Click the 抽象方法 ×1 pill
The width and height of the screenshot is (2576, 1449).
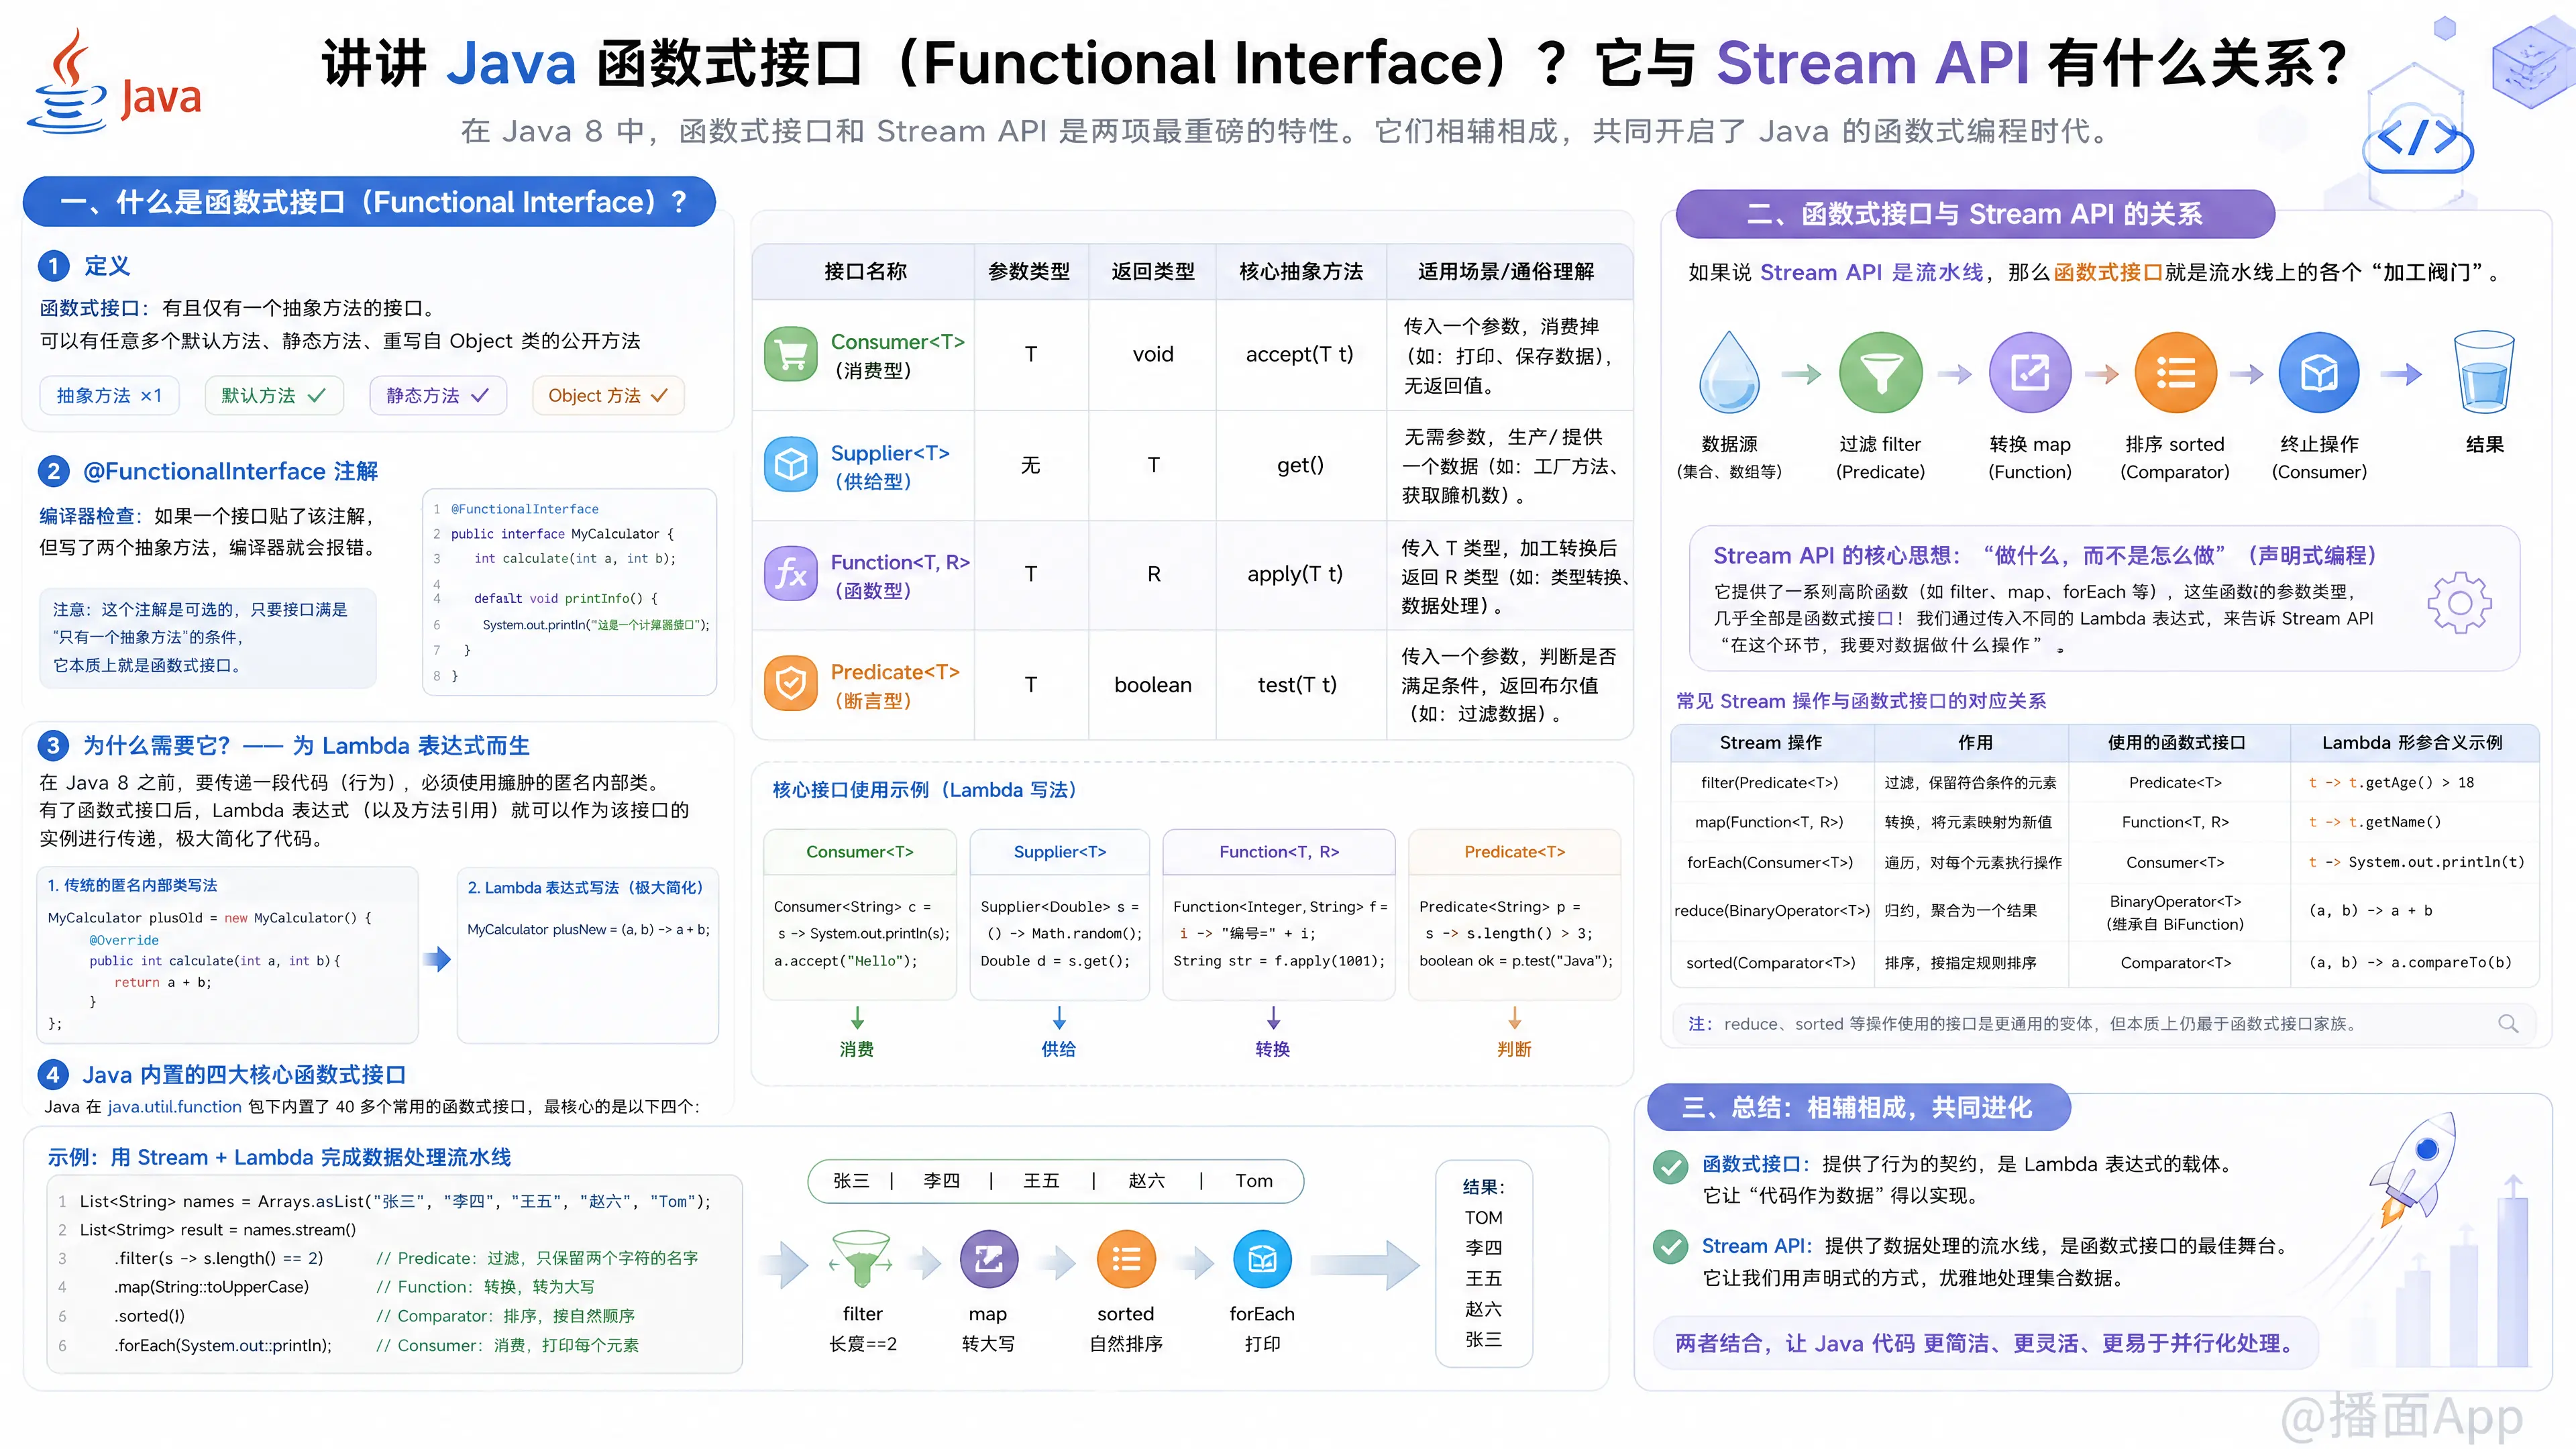click(x=110, y=395)
